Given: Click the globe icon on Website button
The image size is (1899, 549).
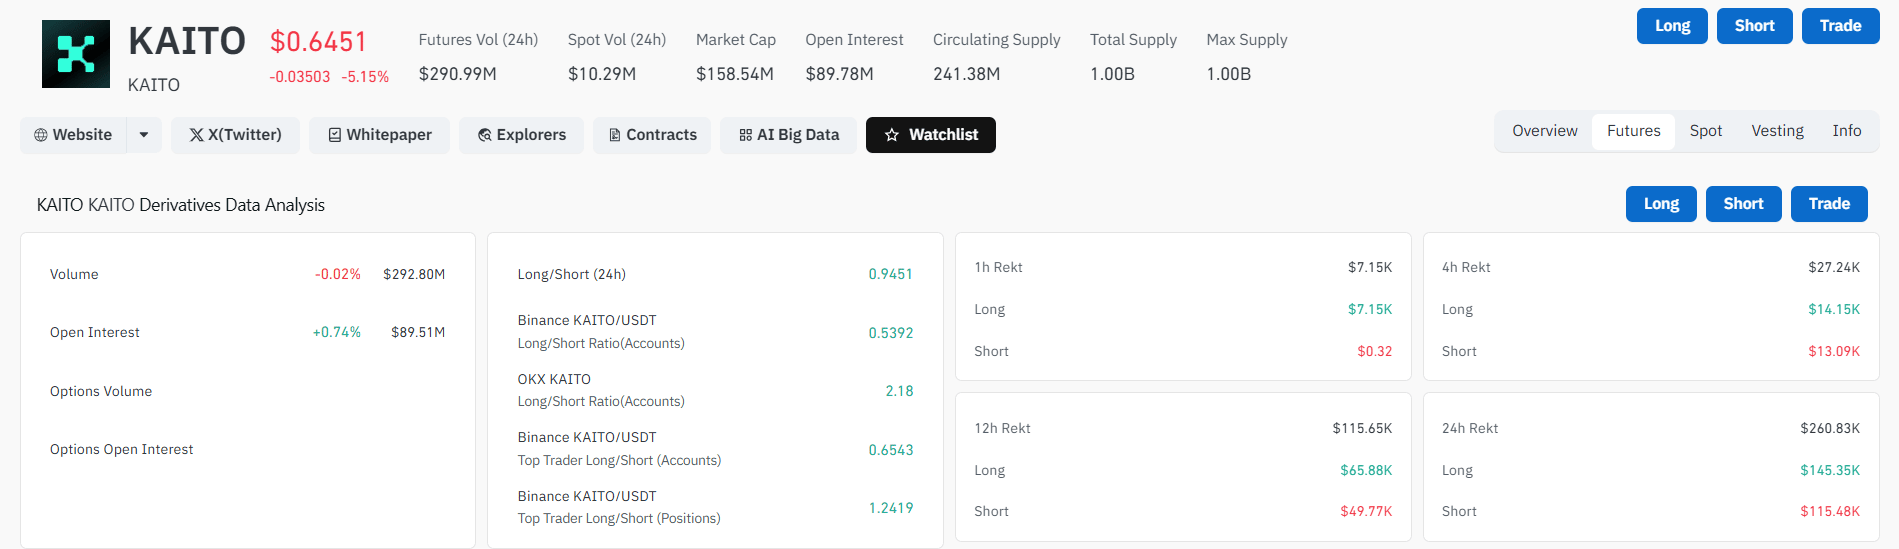Looking at the screenshot, I should 41,135.
